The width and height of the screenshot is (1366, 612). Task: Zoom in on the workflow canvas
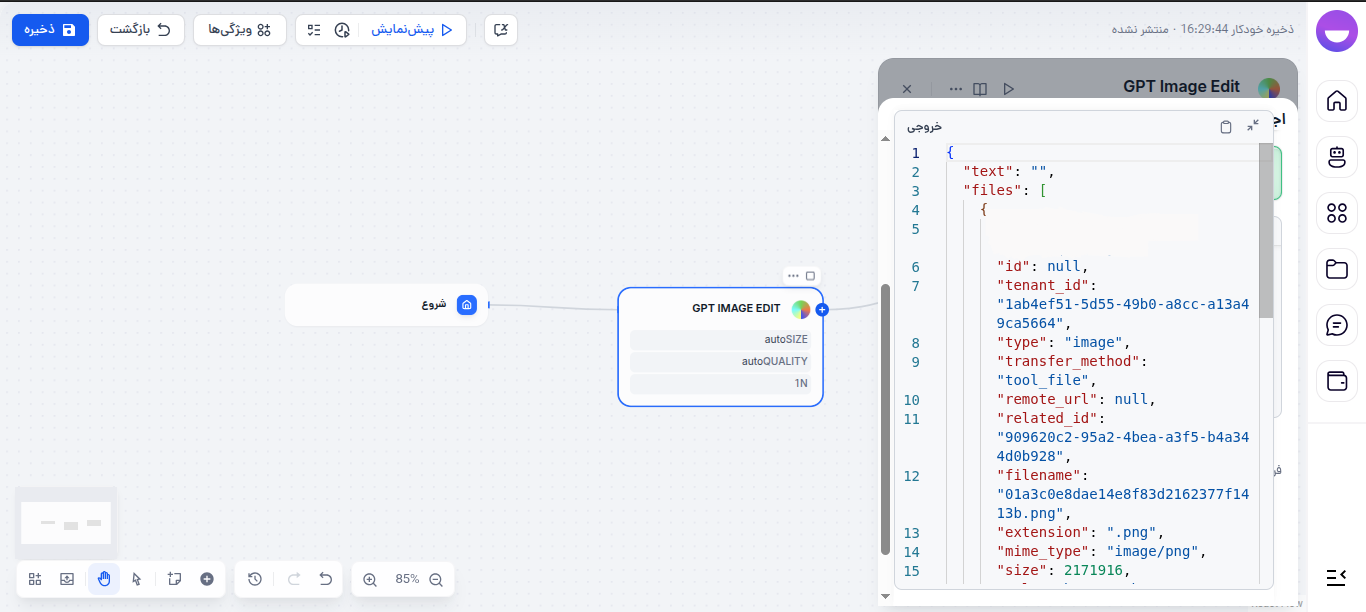pyautogui.click(x=371, y=579)
